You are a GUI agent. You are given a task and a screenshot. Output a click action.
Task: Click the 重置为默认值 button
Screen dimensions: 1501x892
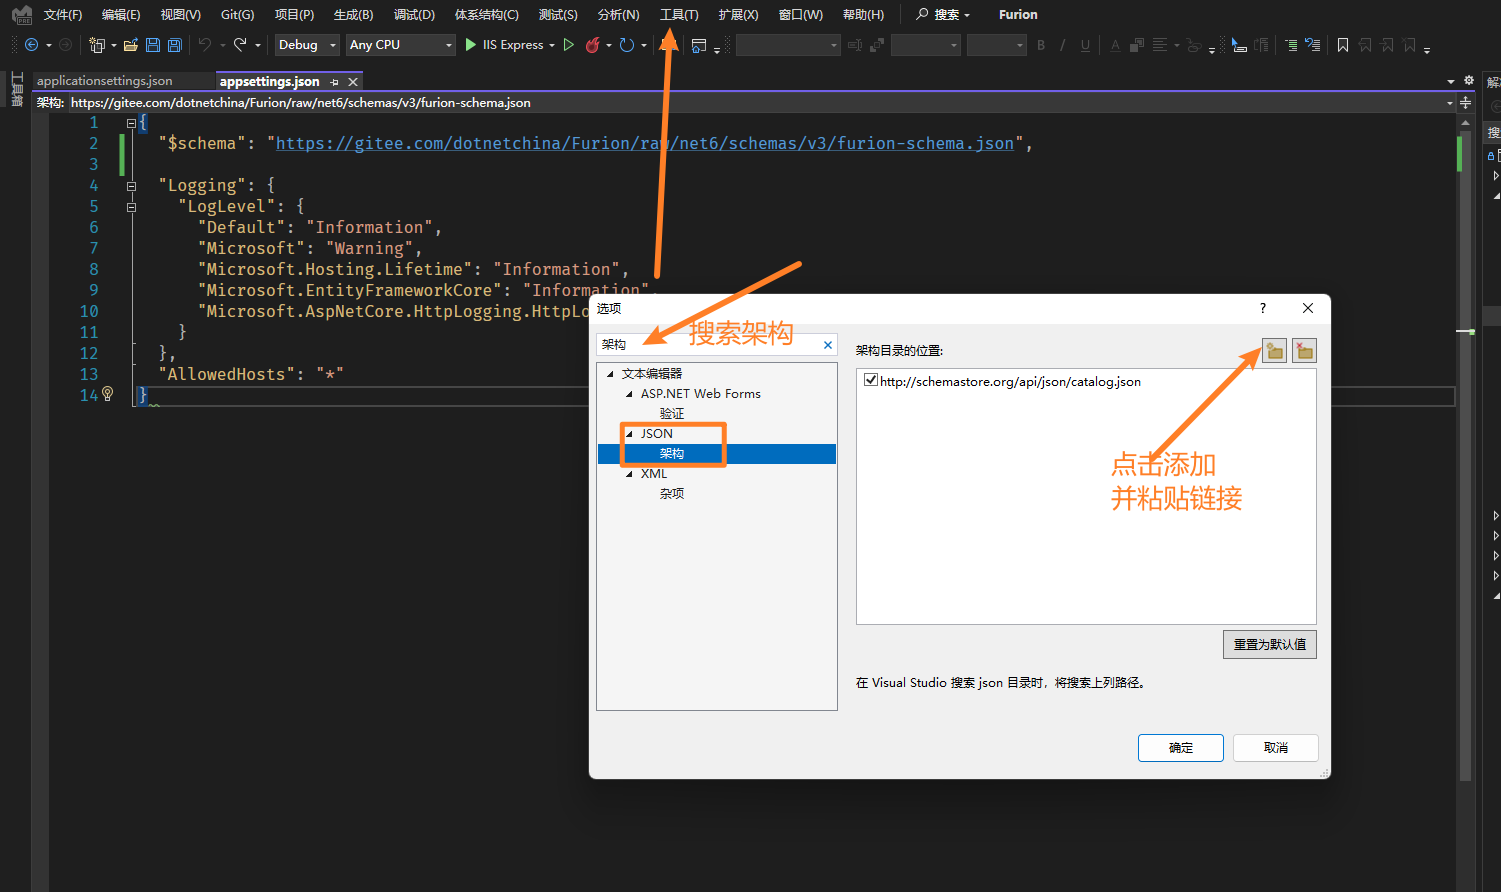pyautogui.click(x=1269, y=645)
